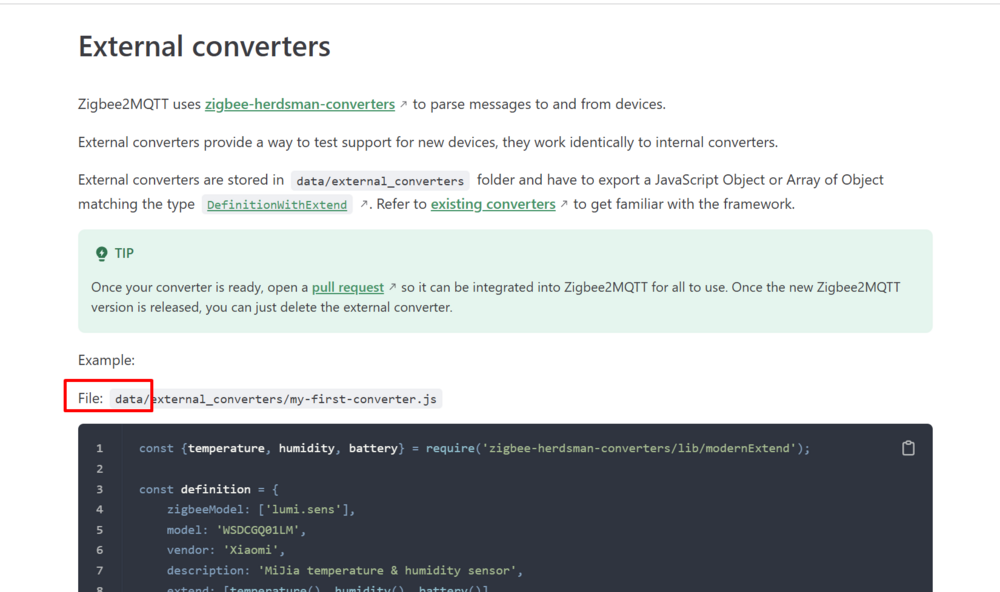Click external arrow icon after DefinitionWithExtend

pos(365,204)
